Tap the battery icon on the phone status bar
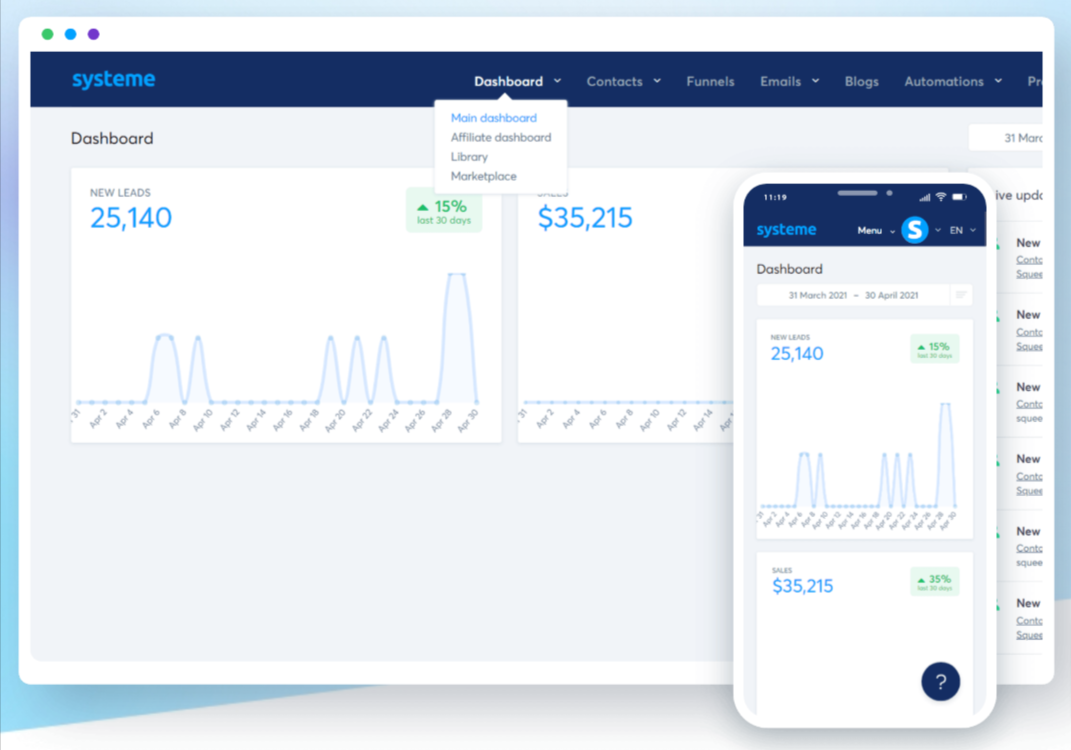Image resolution: width=1071 pixels, height=750 pixels. (x=960, y=196)
